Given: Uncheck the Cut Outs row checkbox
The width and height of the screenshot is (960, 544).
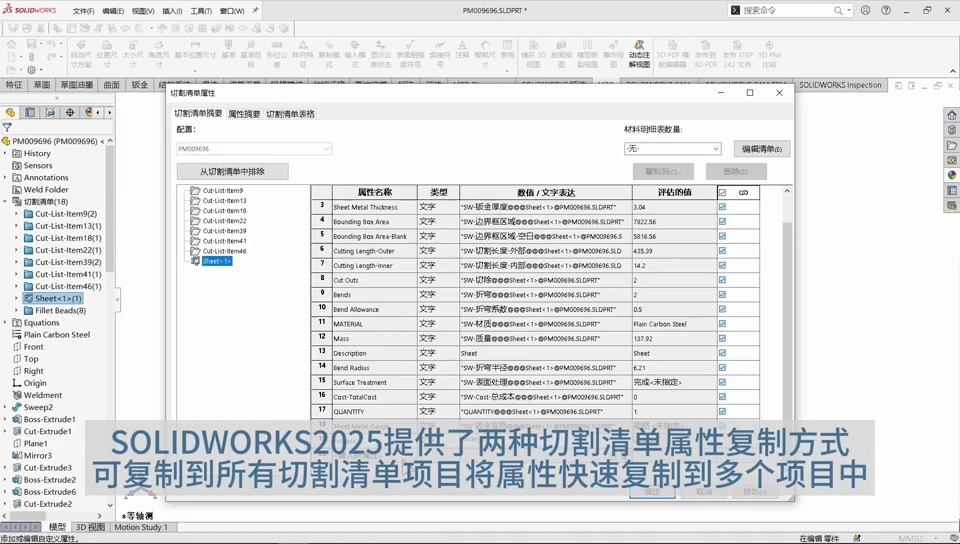Looking at the screenshot, I should coord(722,280).
